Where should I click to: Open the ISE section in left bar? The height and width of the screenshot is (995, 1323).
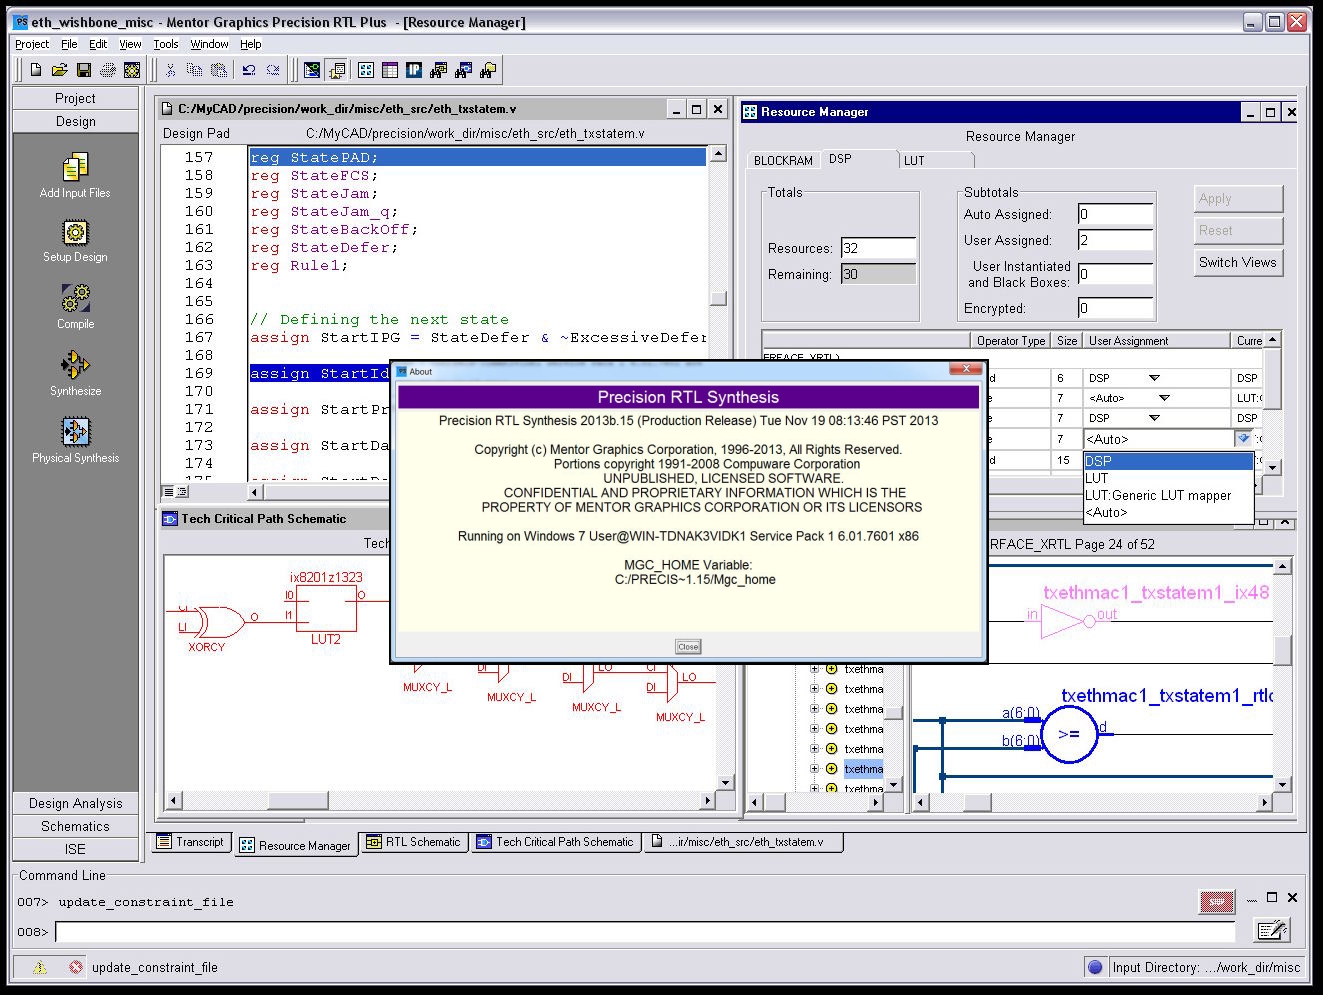click(76, 849)
